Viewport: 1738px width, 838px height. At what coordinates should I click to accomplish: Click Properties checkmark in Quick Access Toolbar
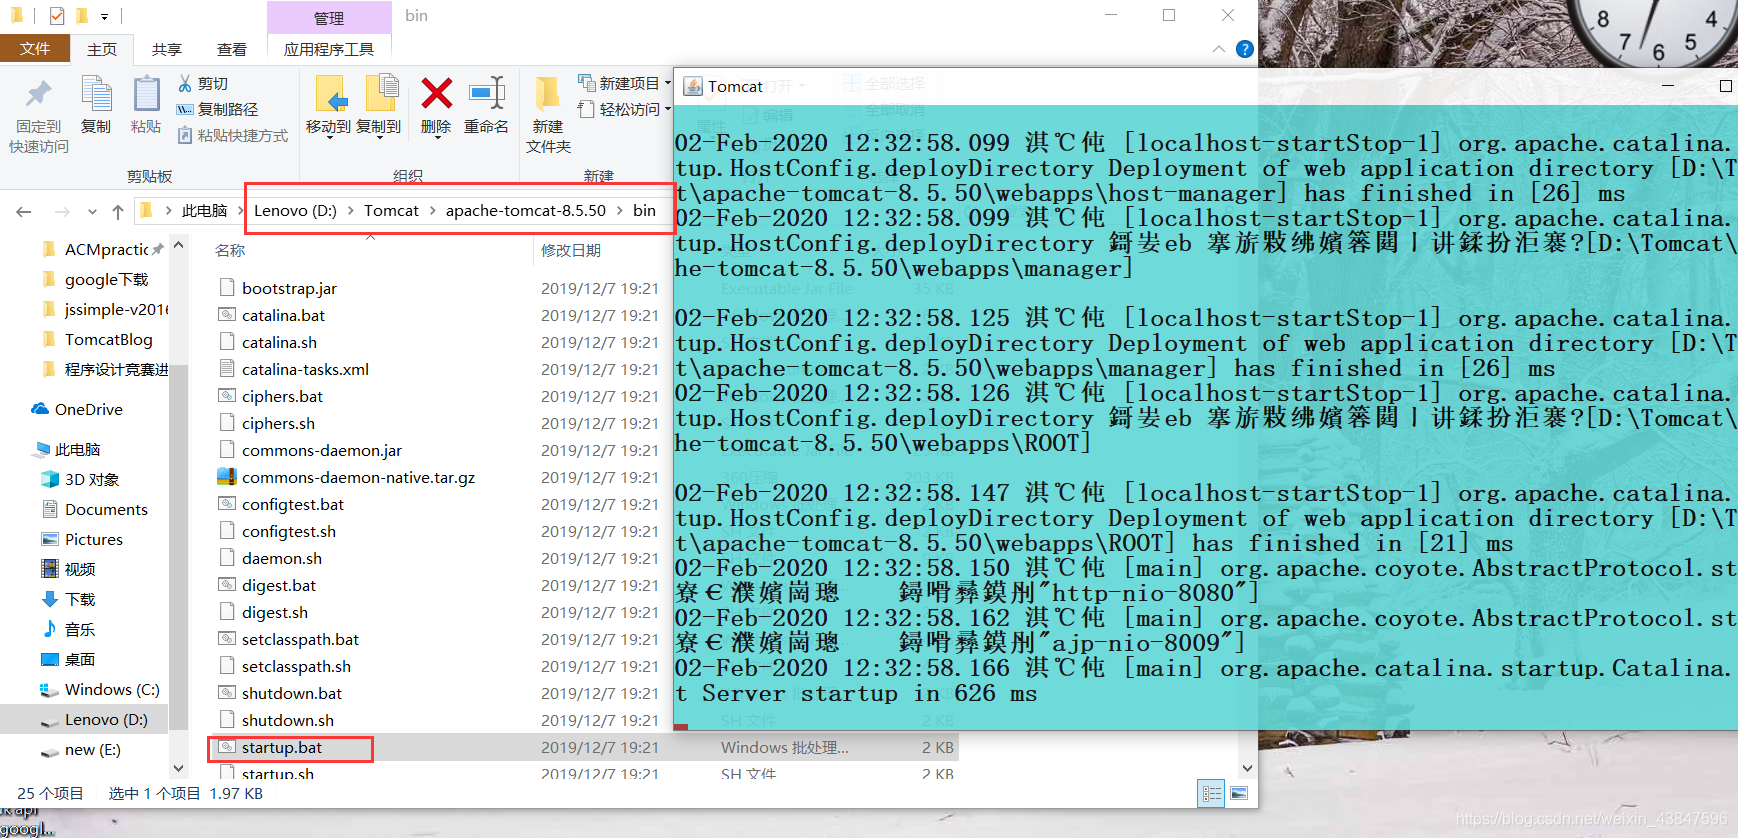click(56, 16)
